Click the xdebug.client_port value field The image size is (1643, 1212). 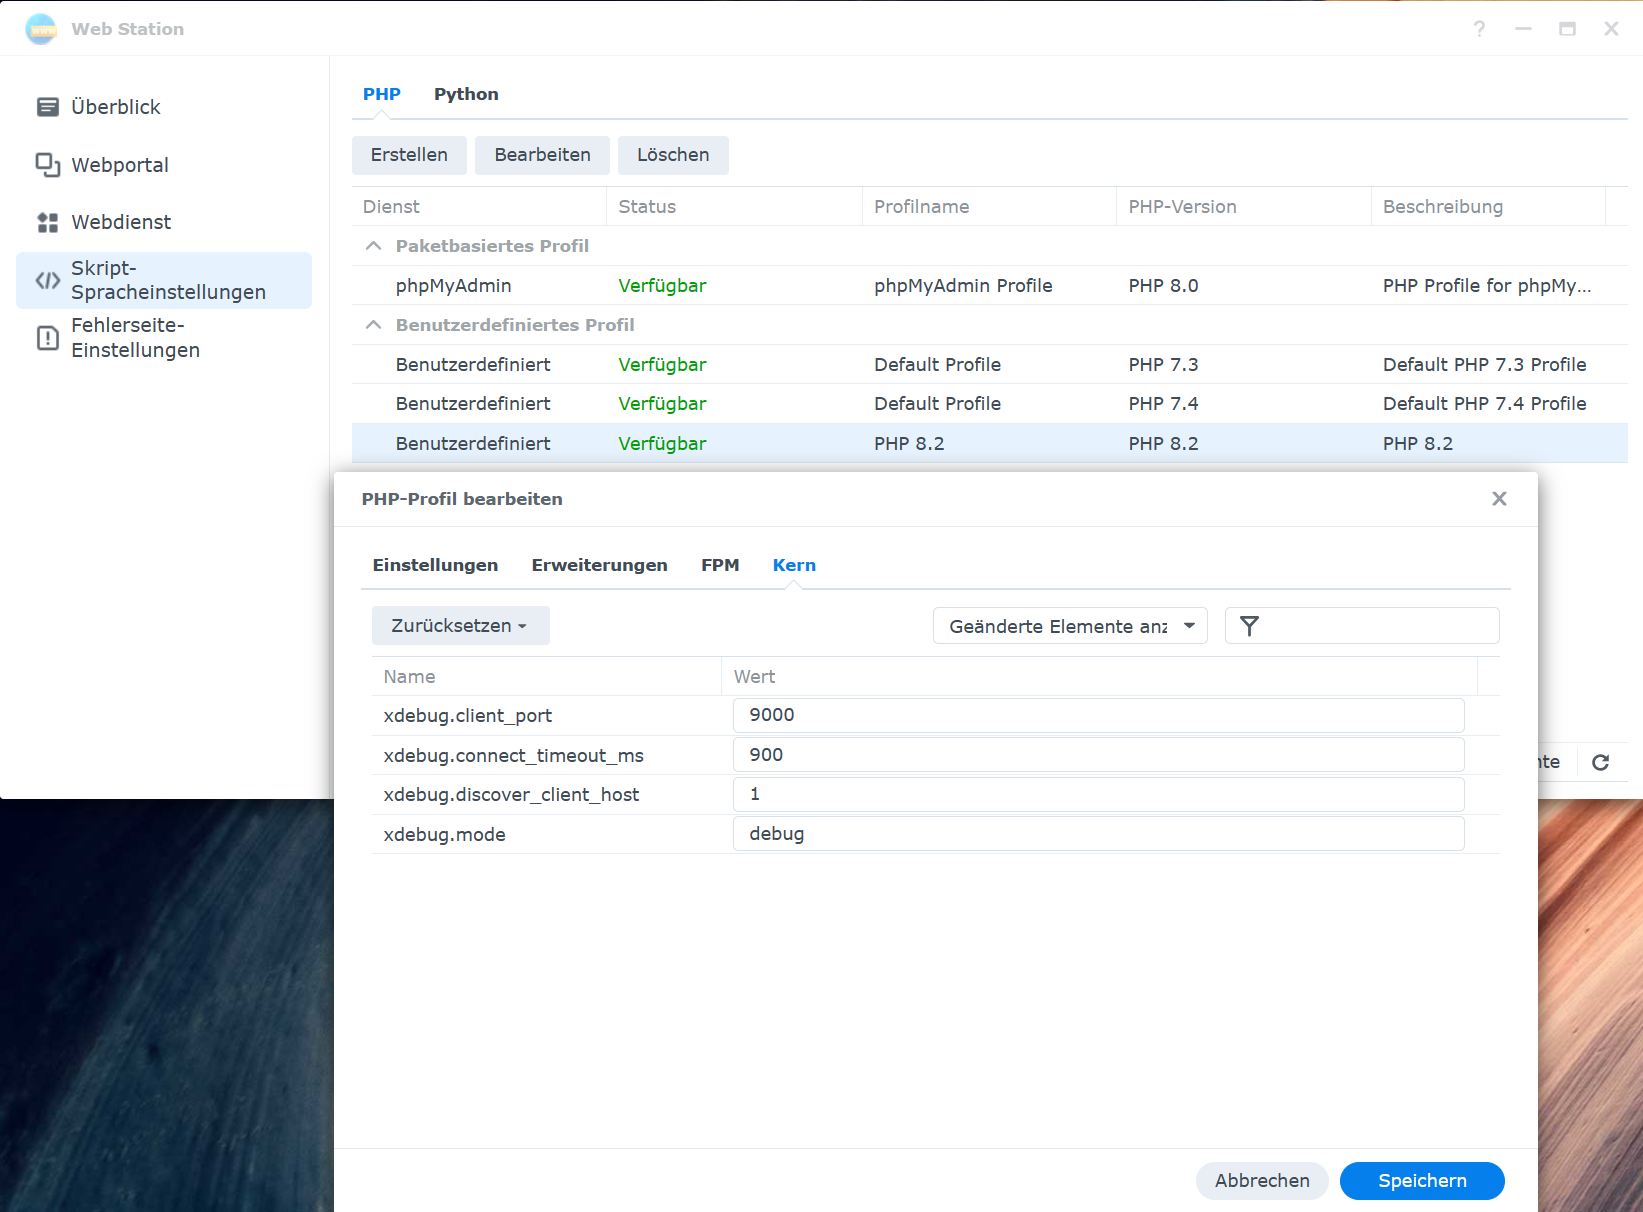tap(1099, 715)
